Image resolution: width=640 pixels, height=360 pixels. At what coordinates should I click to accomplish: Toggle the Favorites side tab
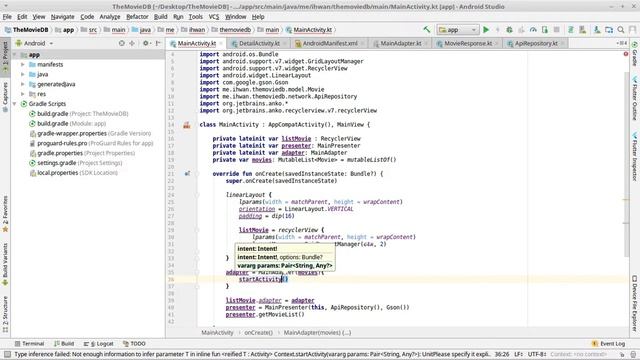pyautogui.click(x=5, y=214)
